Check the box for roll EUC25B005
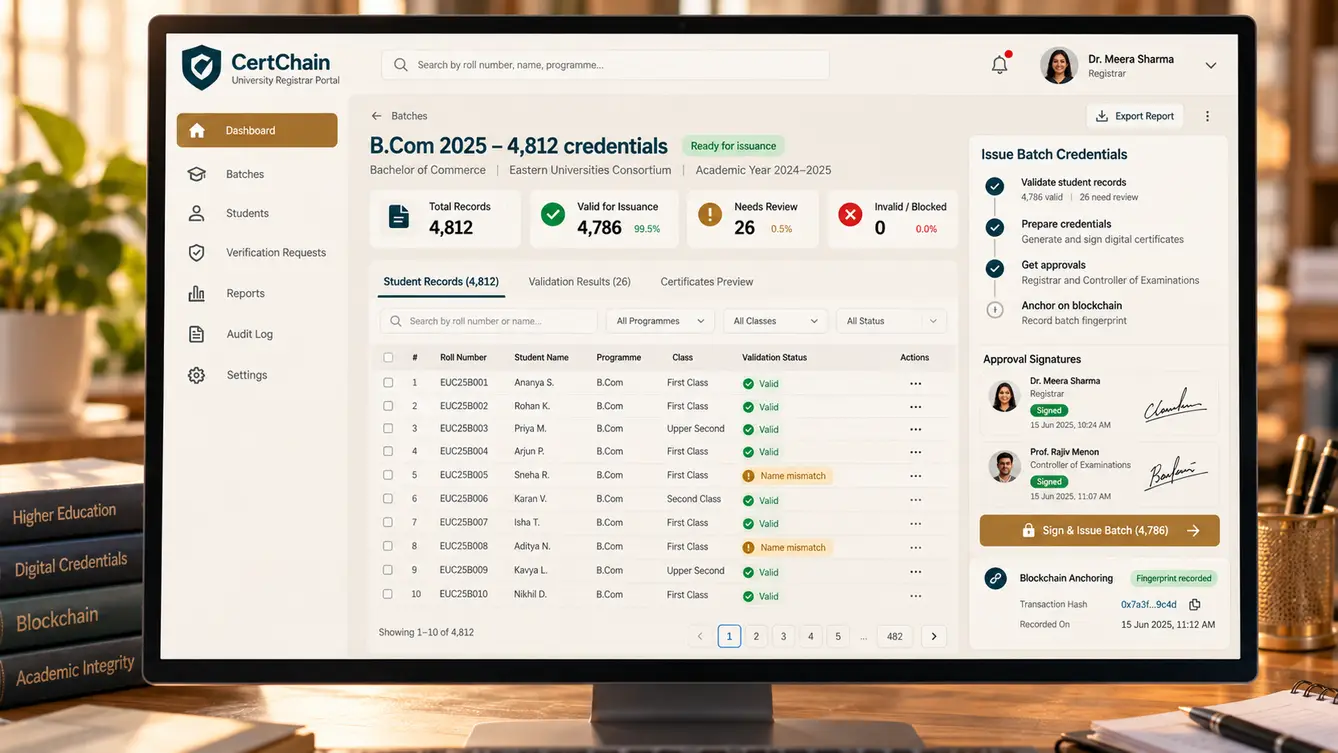1338x753 pixels. [388, 475]
